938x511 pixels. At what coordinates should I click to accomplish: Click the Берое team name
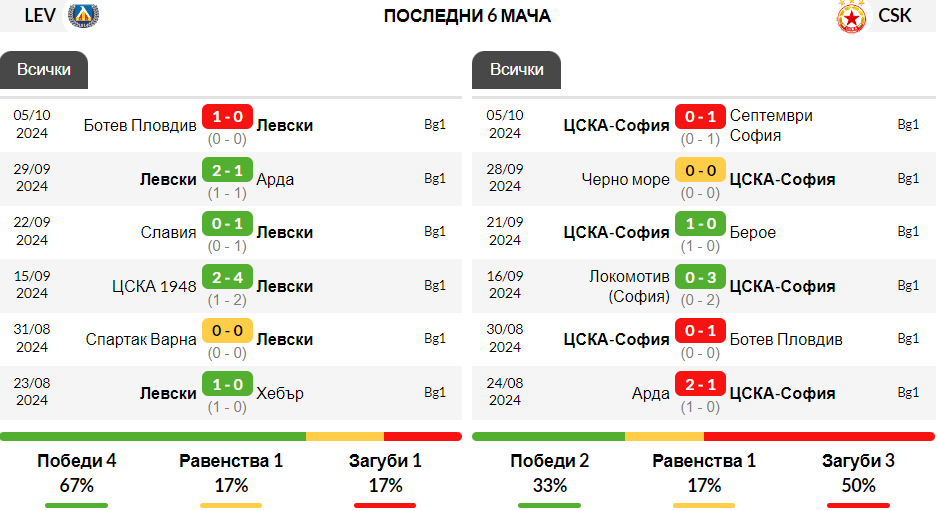click(x=753, y=233)
